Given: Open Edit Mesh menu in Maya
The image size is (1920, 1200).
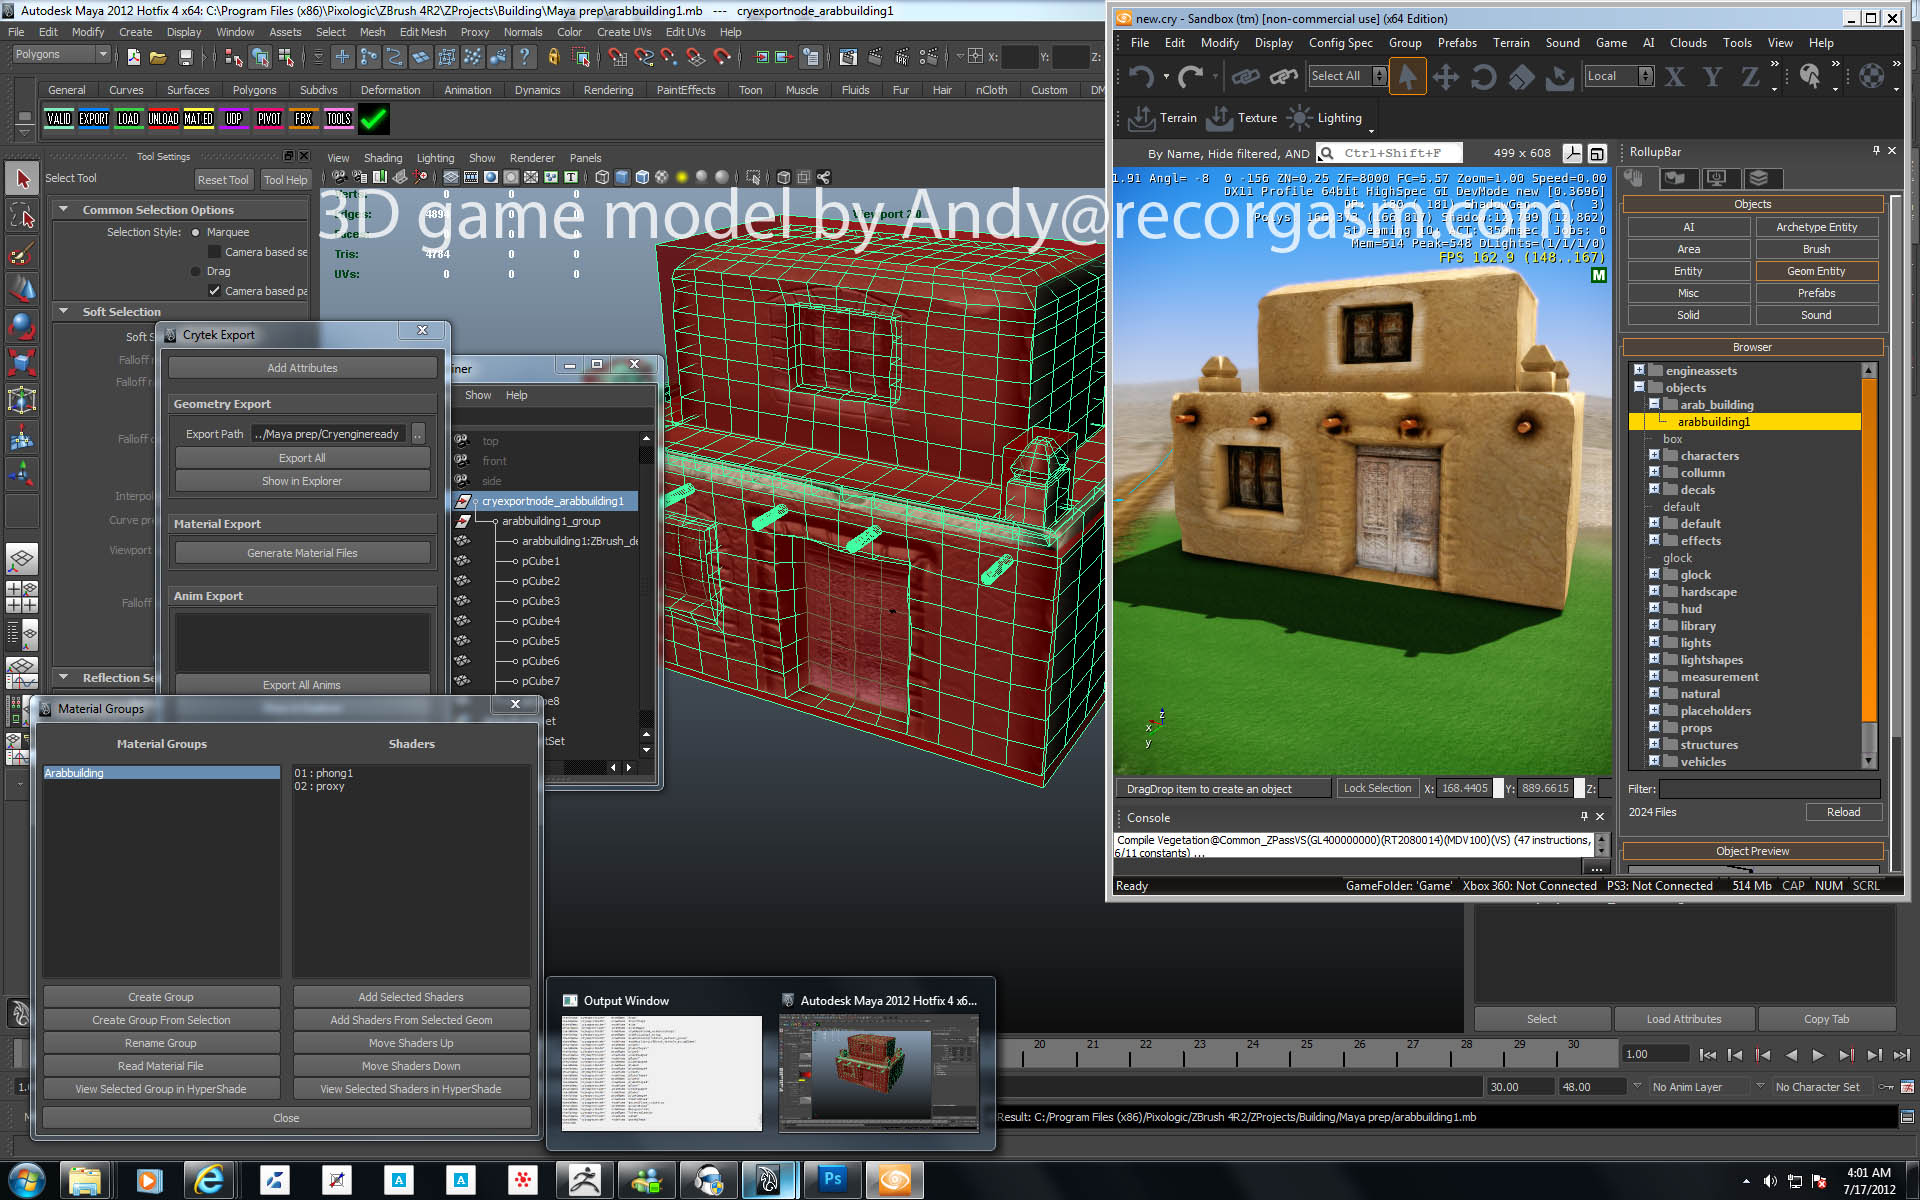Looking at the screenshot, I should 423,32.
